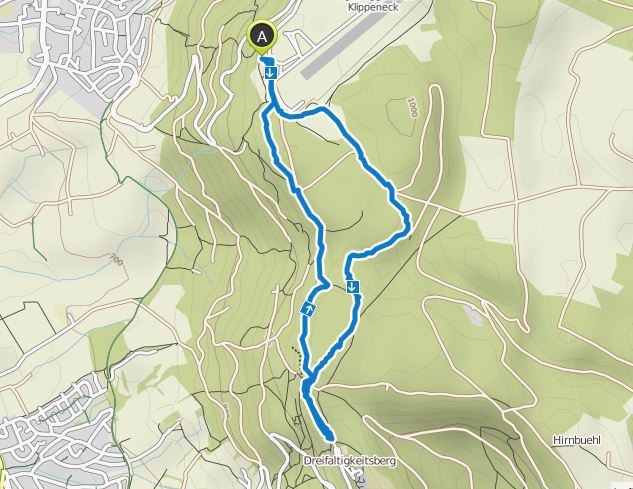Click the Dreifaltigkeitsberg place label
The height and width of the screenshot is (489, 633).
click(350, 461)
